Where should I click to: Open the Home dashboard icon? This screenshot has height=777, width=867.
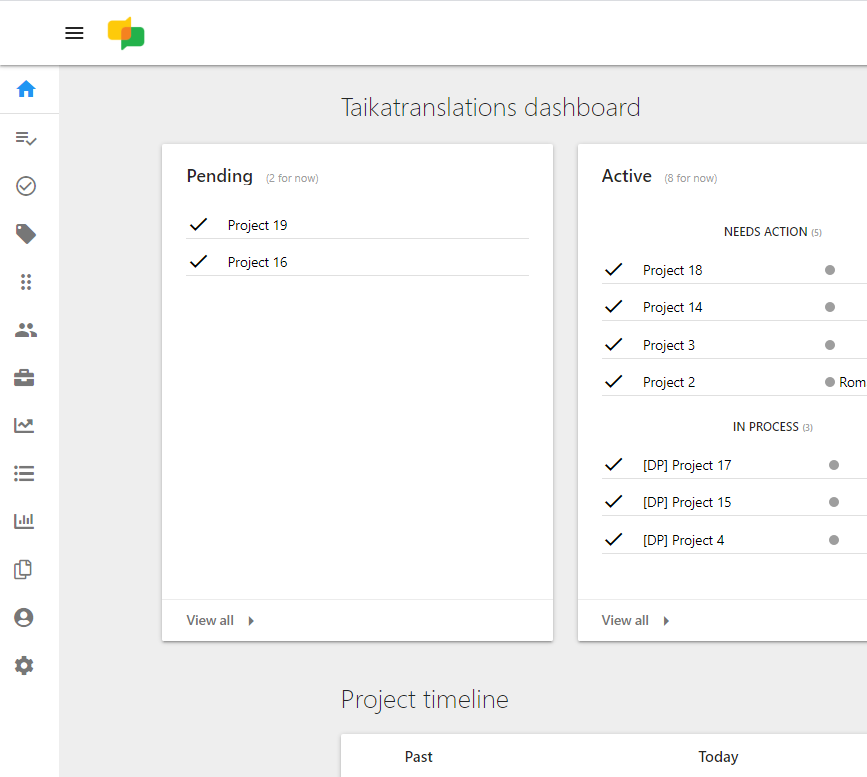click(25, 89)
